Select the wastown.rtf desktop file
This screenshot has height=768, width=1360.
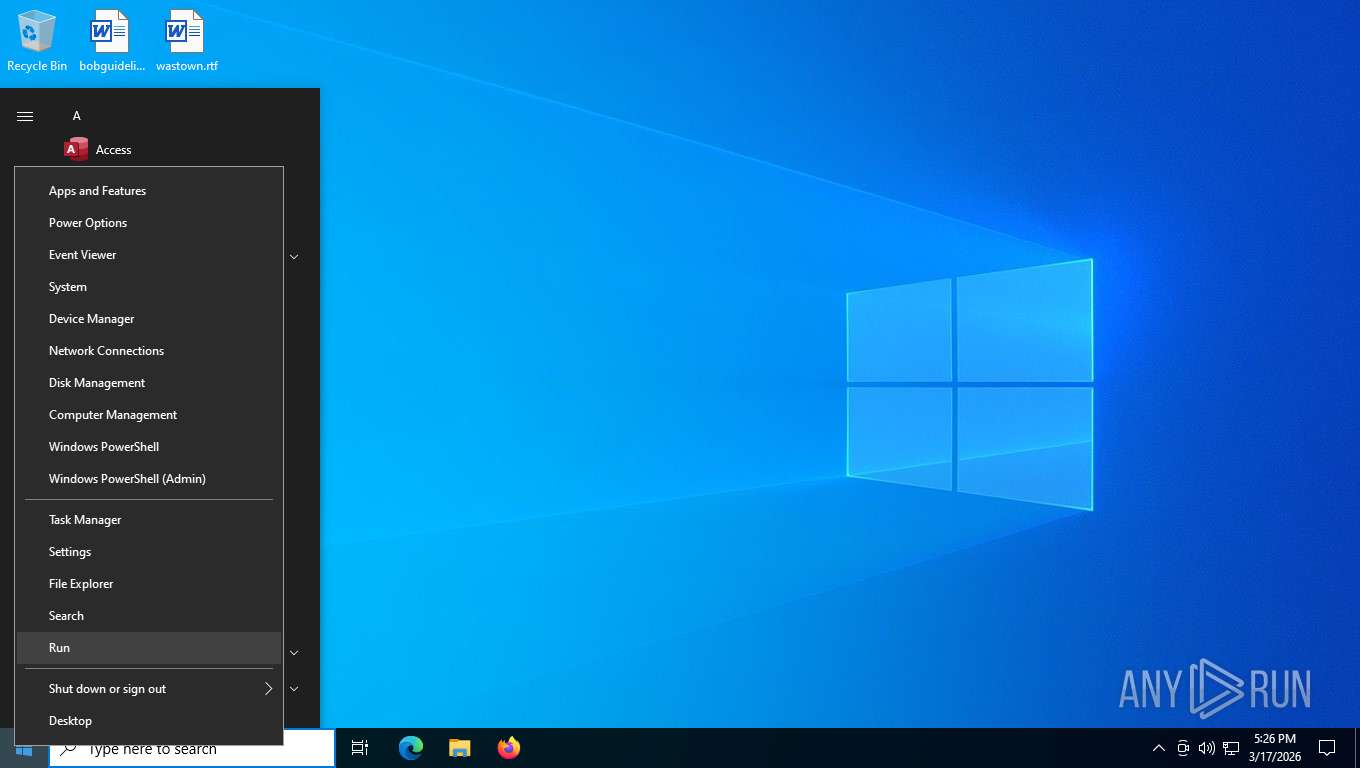(187, 42)
